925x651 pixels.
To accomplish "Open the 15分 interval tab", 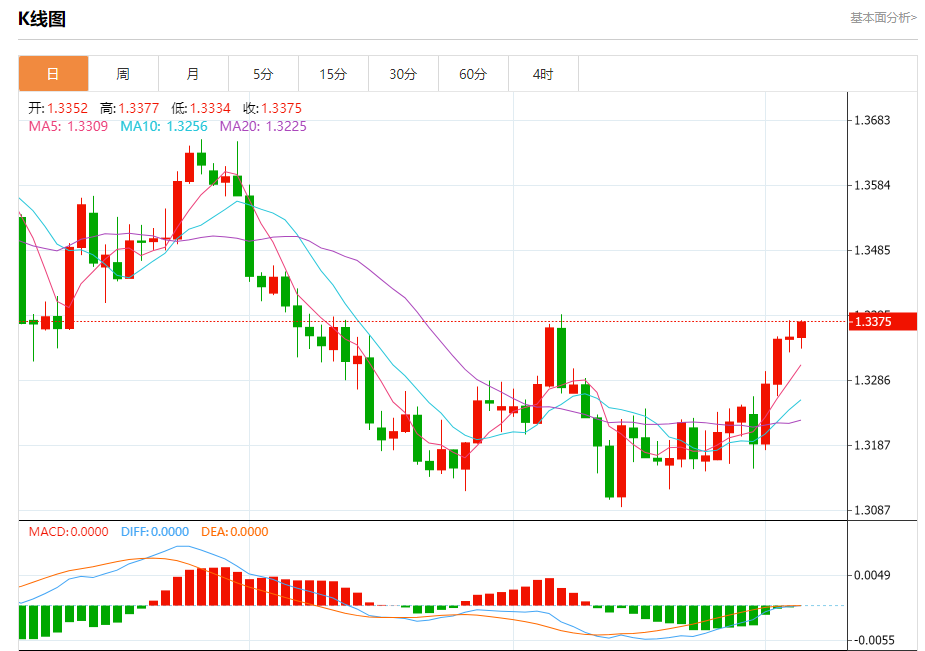I will pos(333,74).
